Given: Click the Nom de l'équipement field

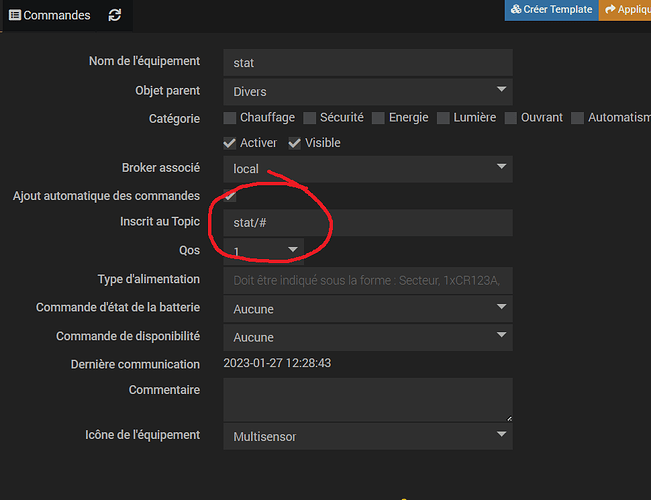Looking at the screenshot, I should pos(368,63).
